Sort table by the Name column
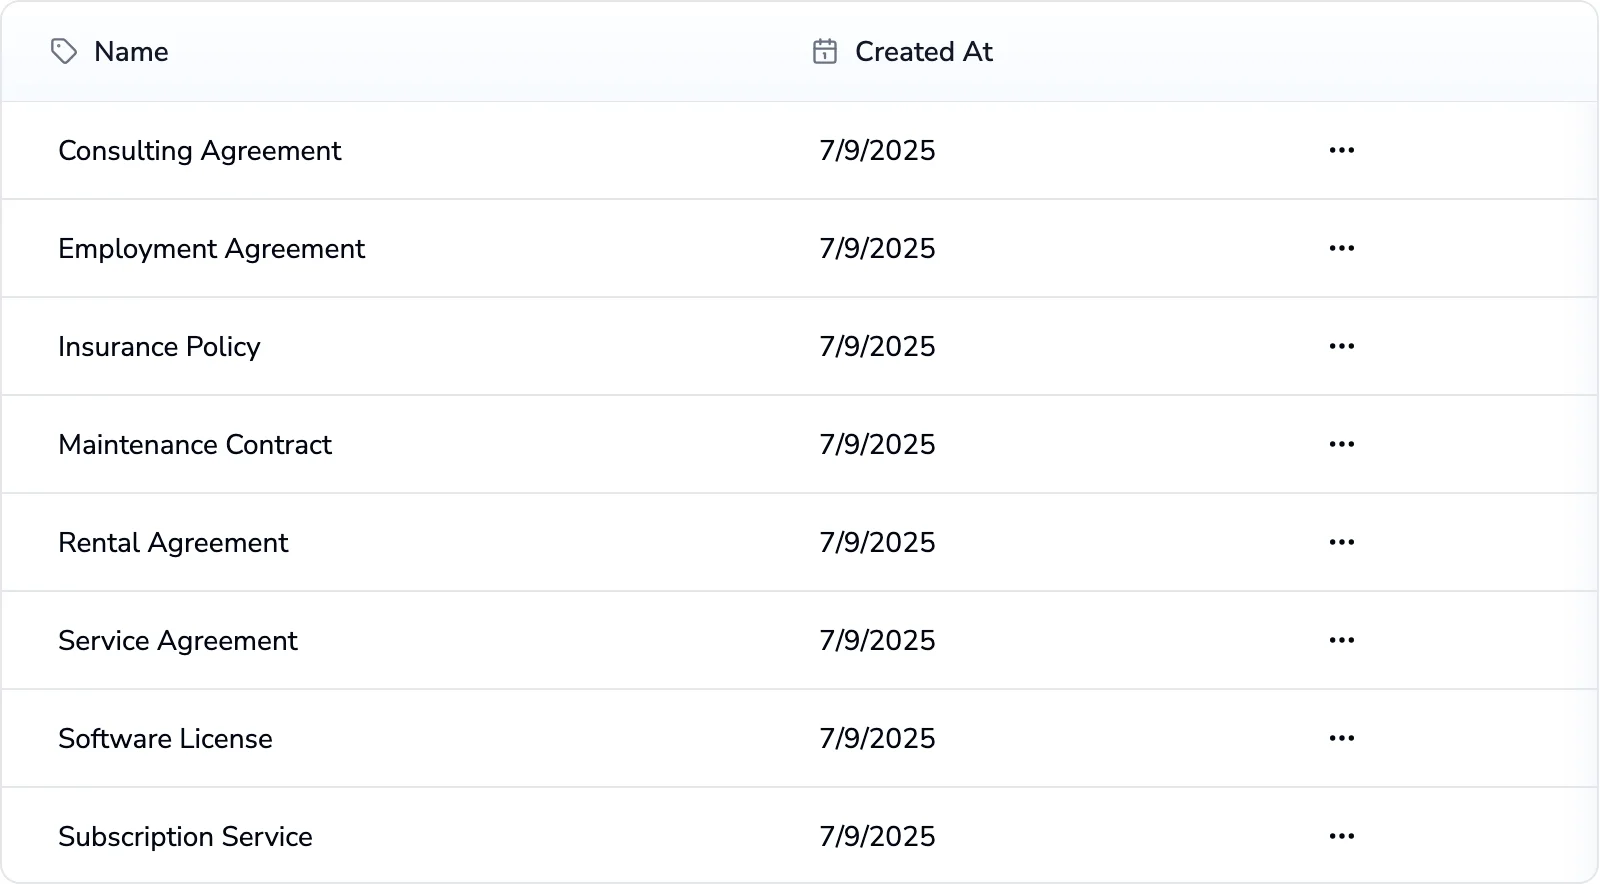This screenshot has width=1600, height=884. click(x=130, y=52)
